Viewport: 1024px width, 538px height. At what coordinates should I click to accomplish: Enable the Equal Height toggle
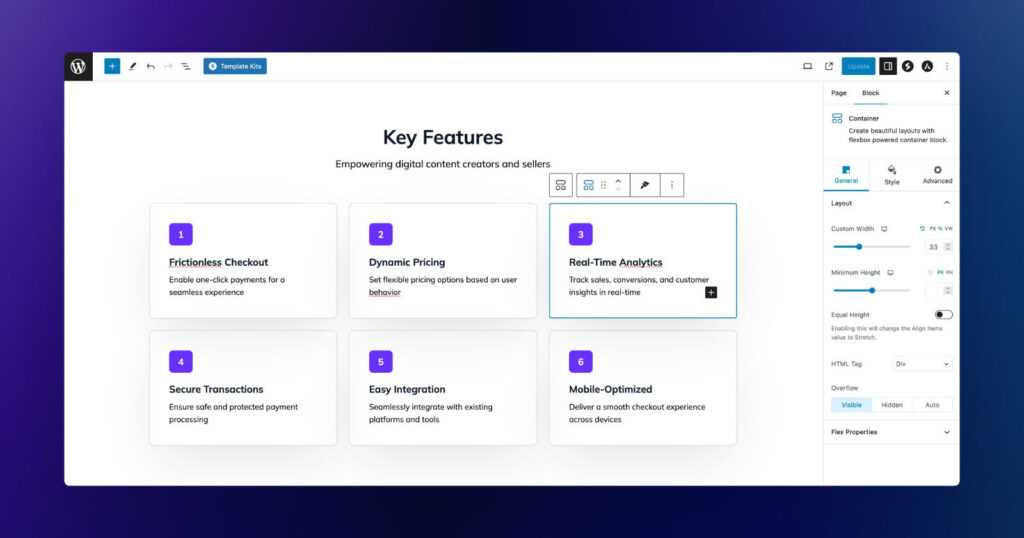tap(943, 315)
